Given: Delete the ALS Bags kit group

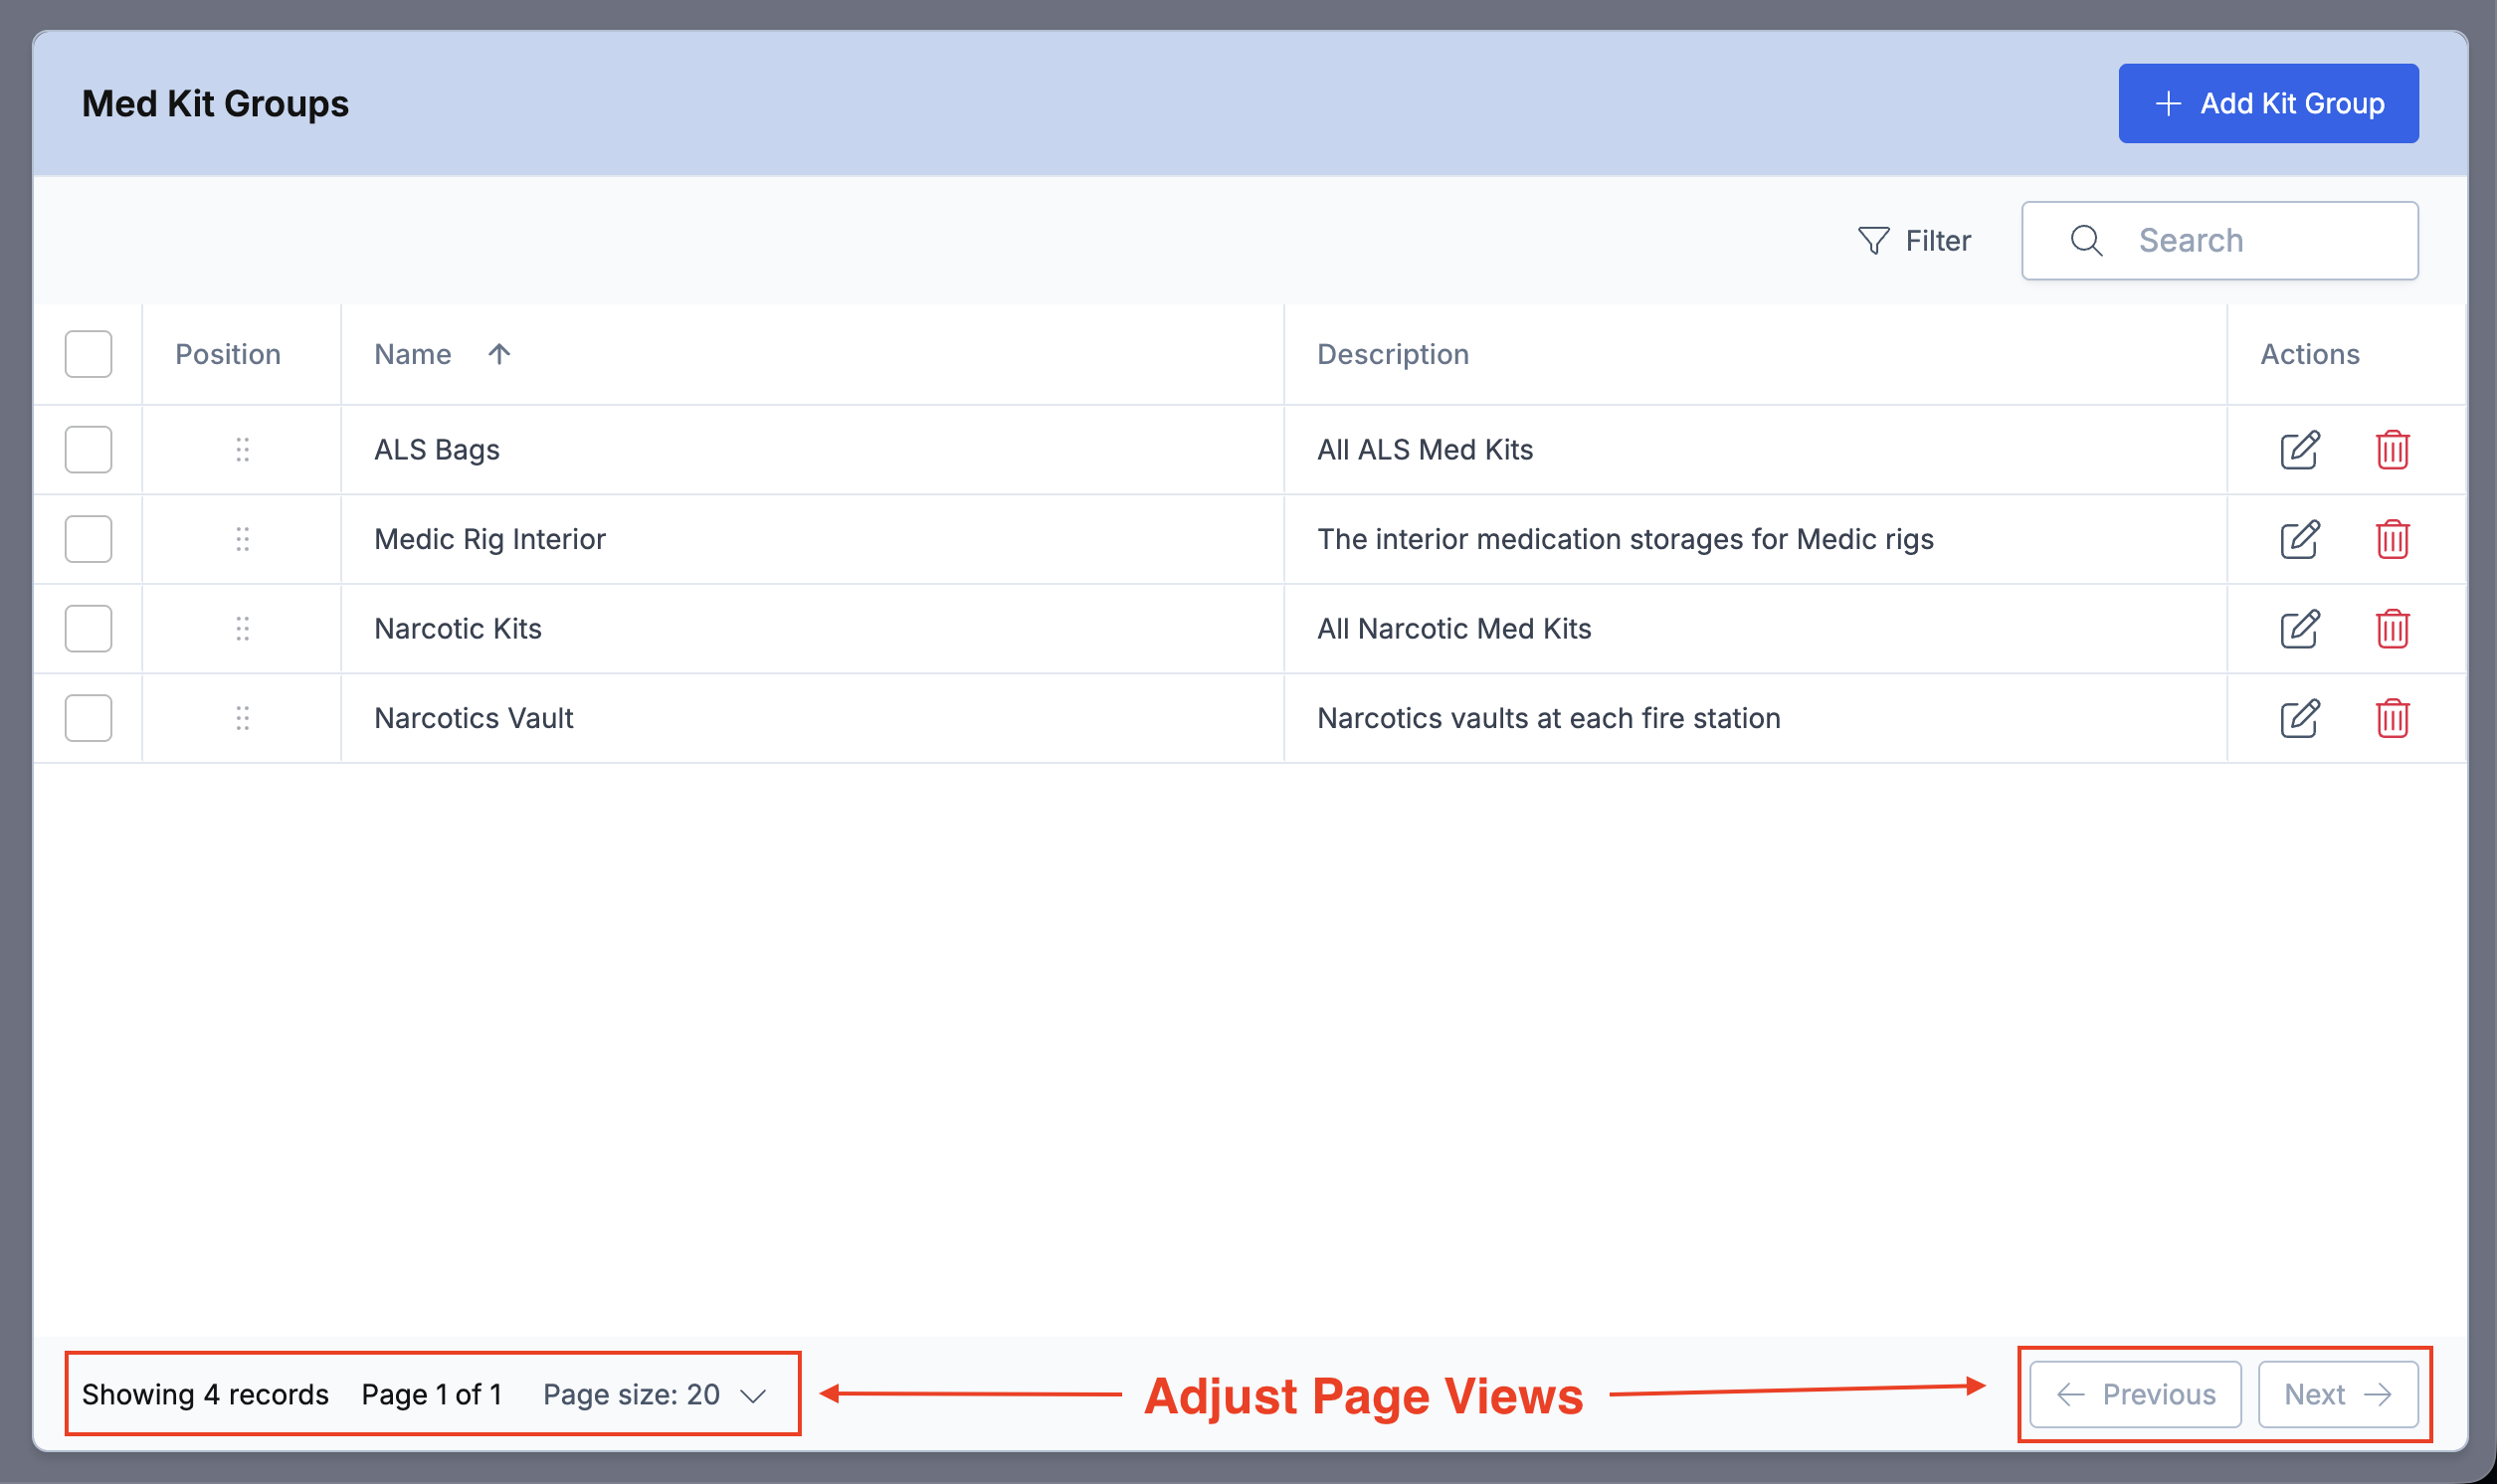Looking at the screenshot, I should pyautogui.click(x=2392, y=450).
